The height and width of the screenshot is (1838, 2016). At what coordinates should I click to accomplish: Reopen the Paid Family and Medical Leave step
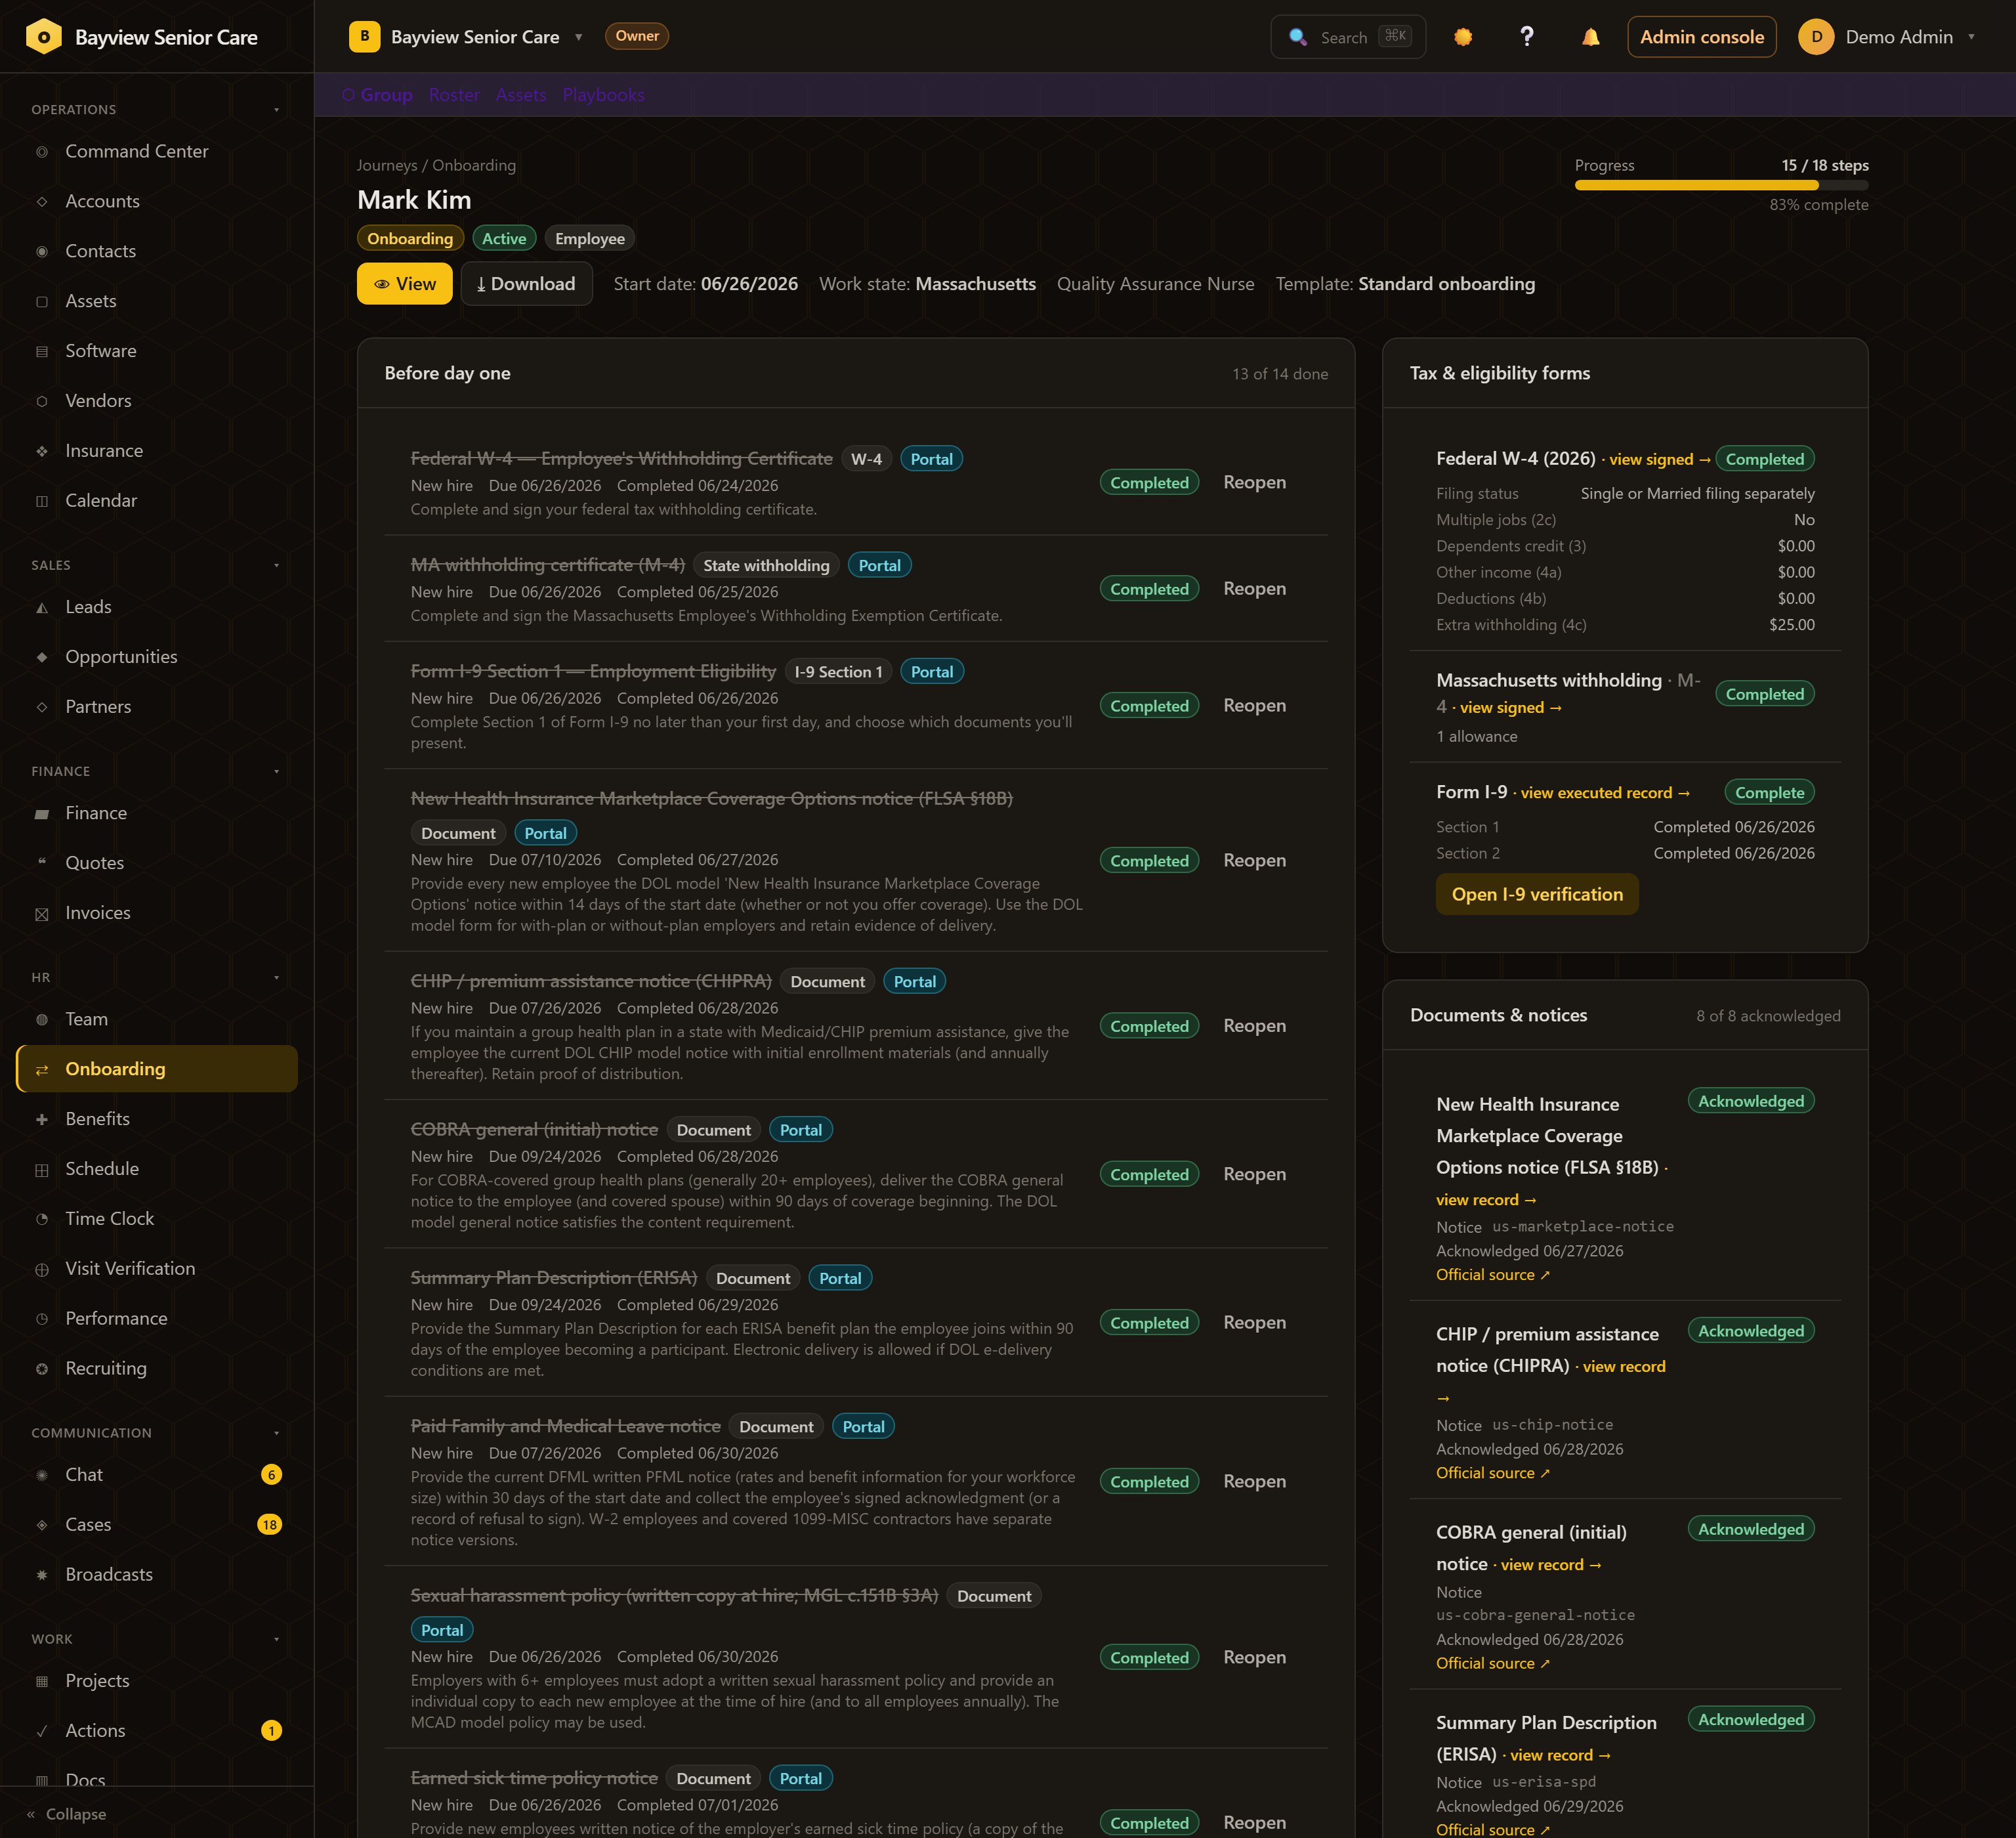[x=1254, y=1481]
